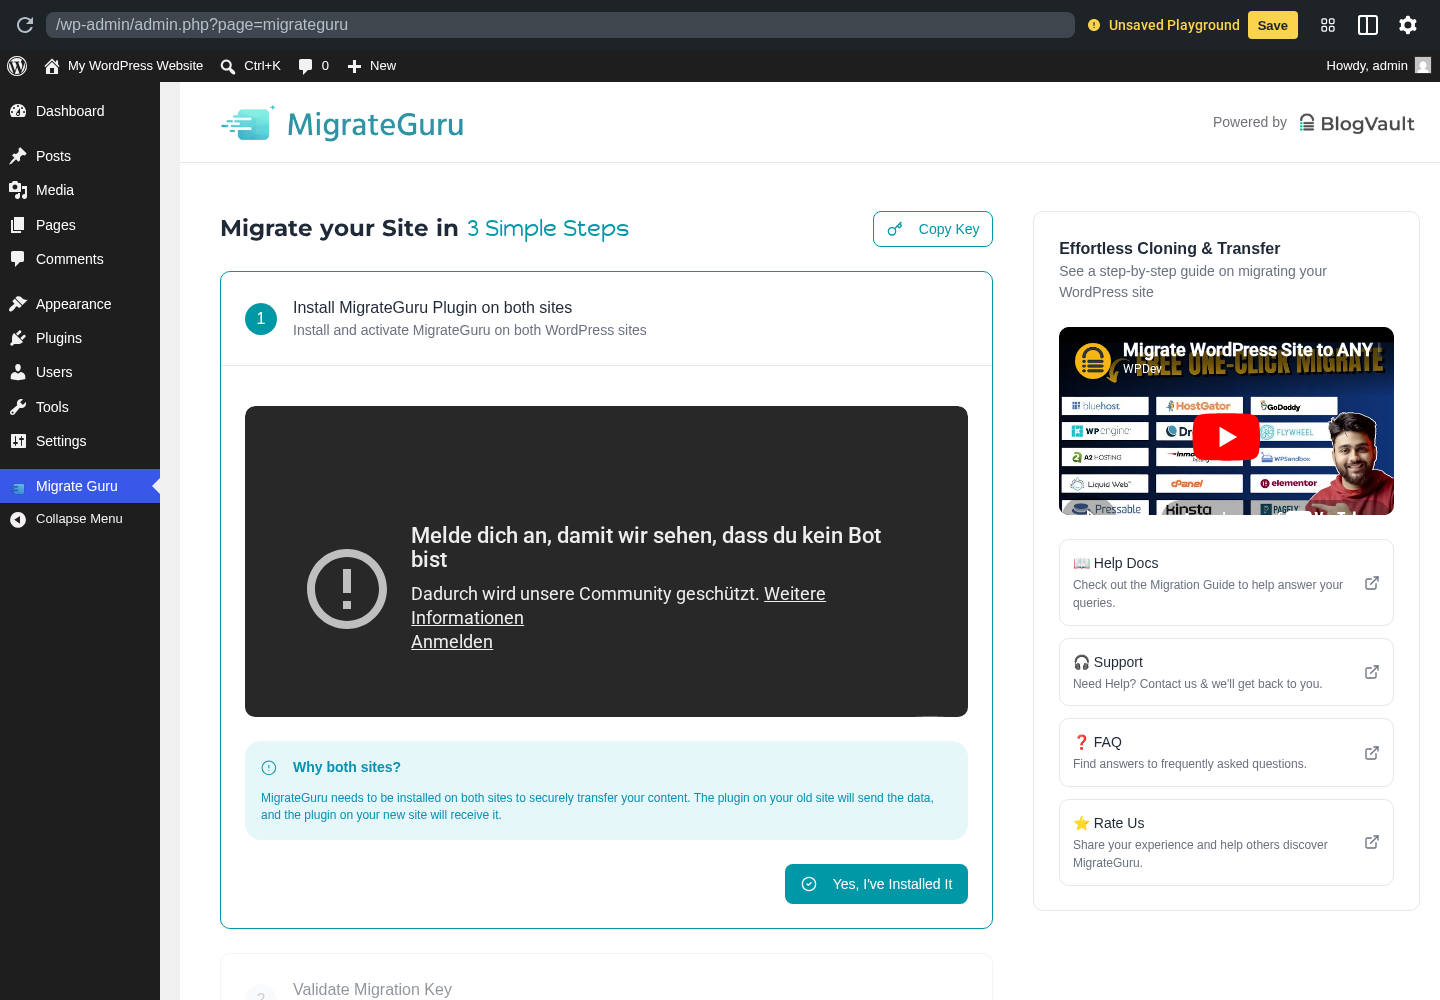
Task: Open the Help Docs card
Action: point(1226,583)
